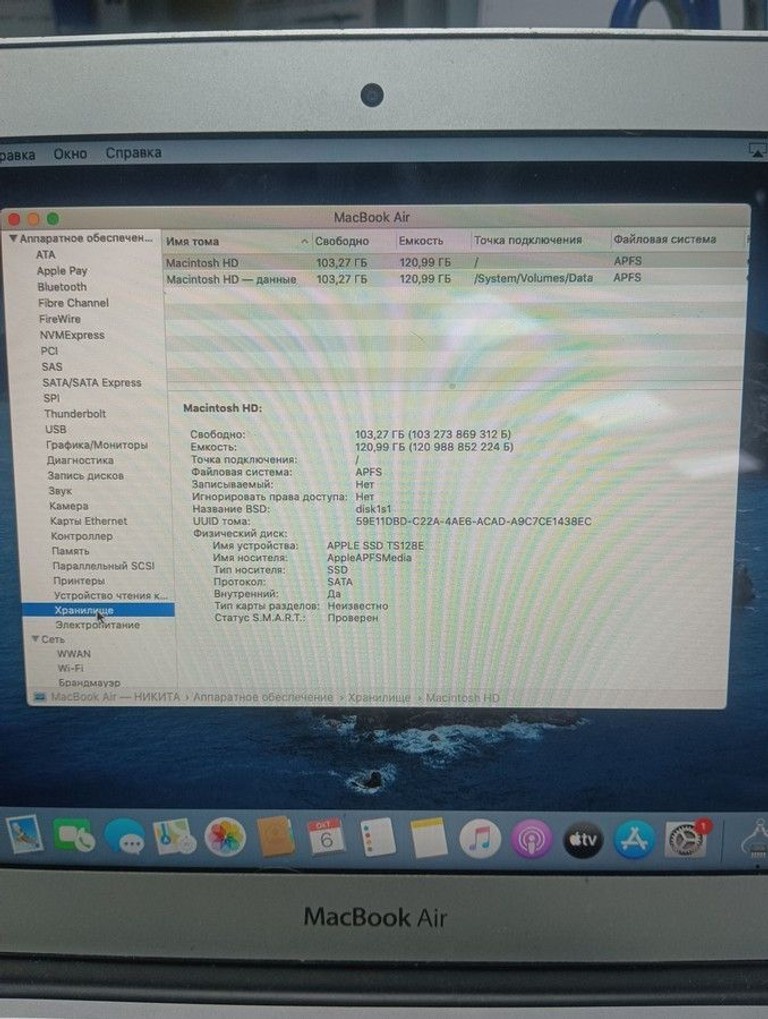The width and height of the screenshot is (768, 1019).
Task: Open Podcasts from the dock
Action: point(531,839)
